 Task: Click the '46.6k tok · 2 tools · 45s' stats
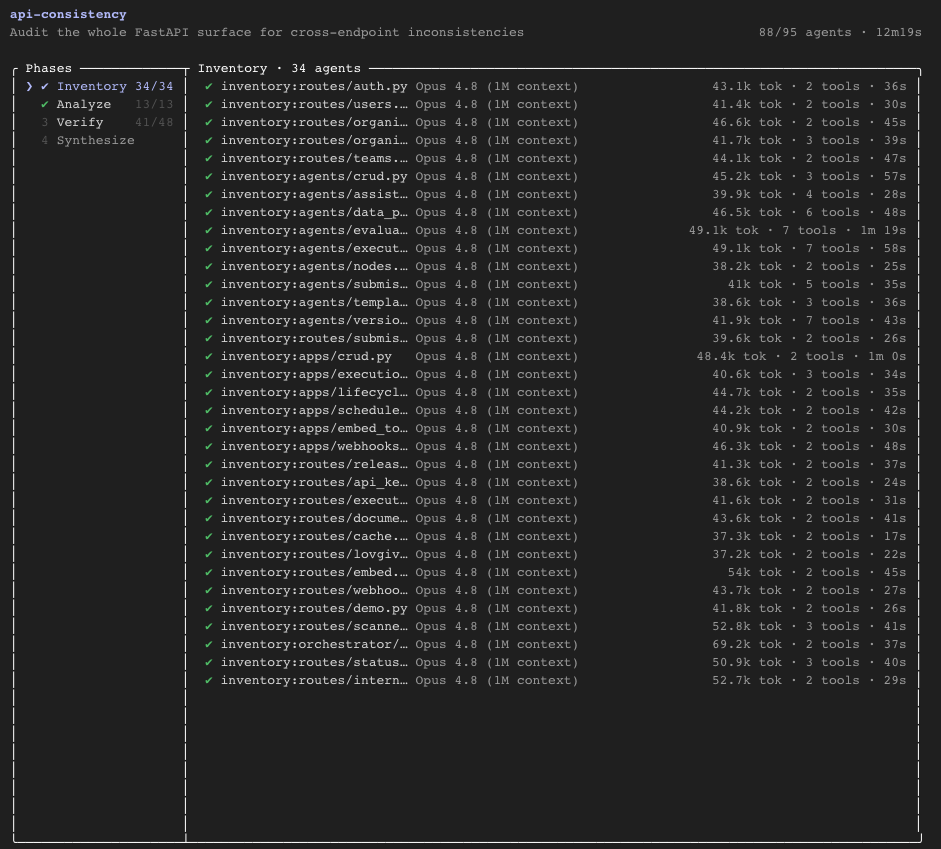click(x=809, y=122)
